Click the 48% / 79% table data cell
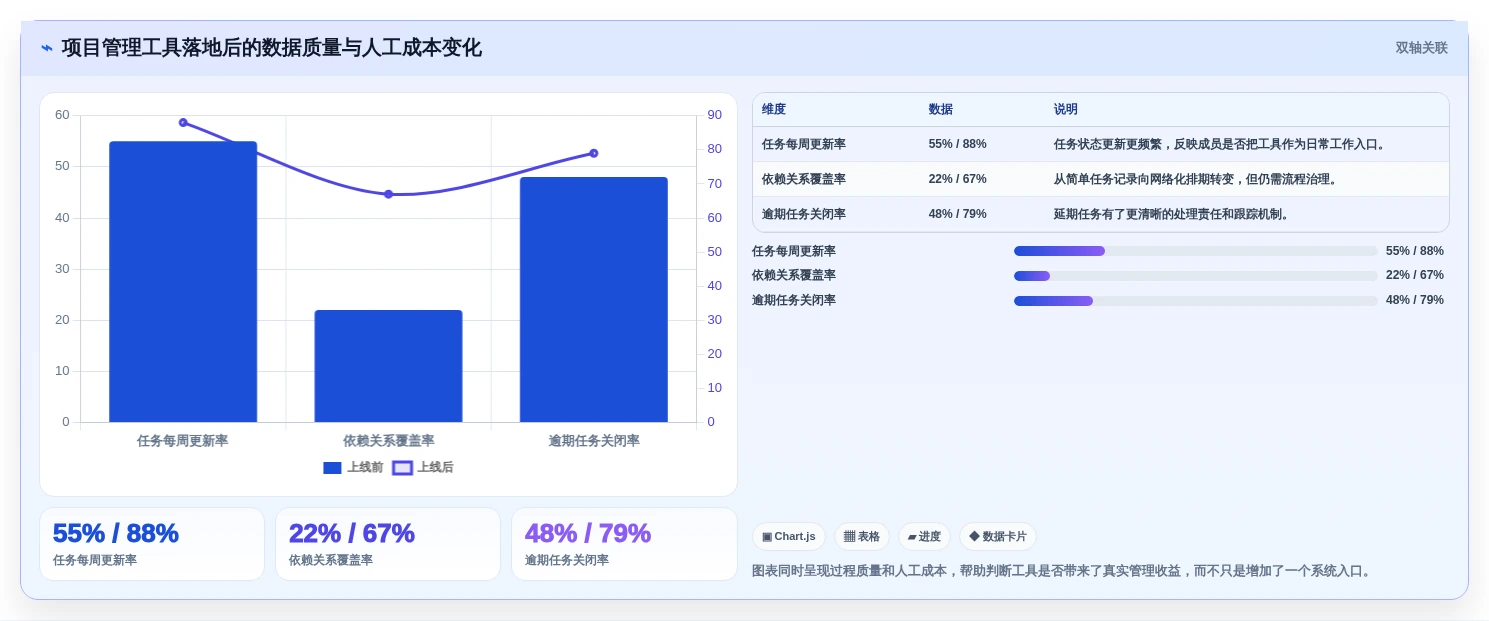Viewport: 1489px width, 621px height. (957, 214)
